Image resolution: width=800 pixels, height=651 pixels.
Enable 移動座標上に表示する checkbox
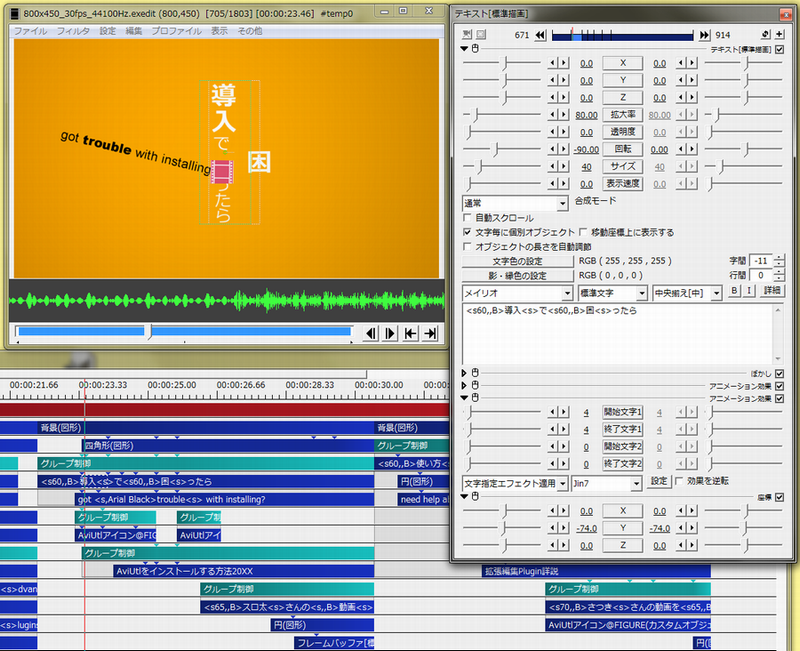583,232
